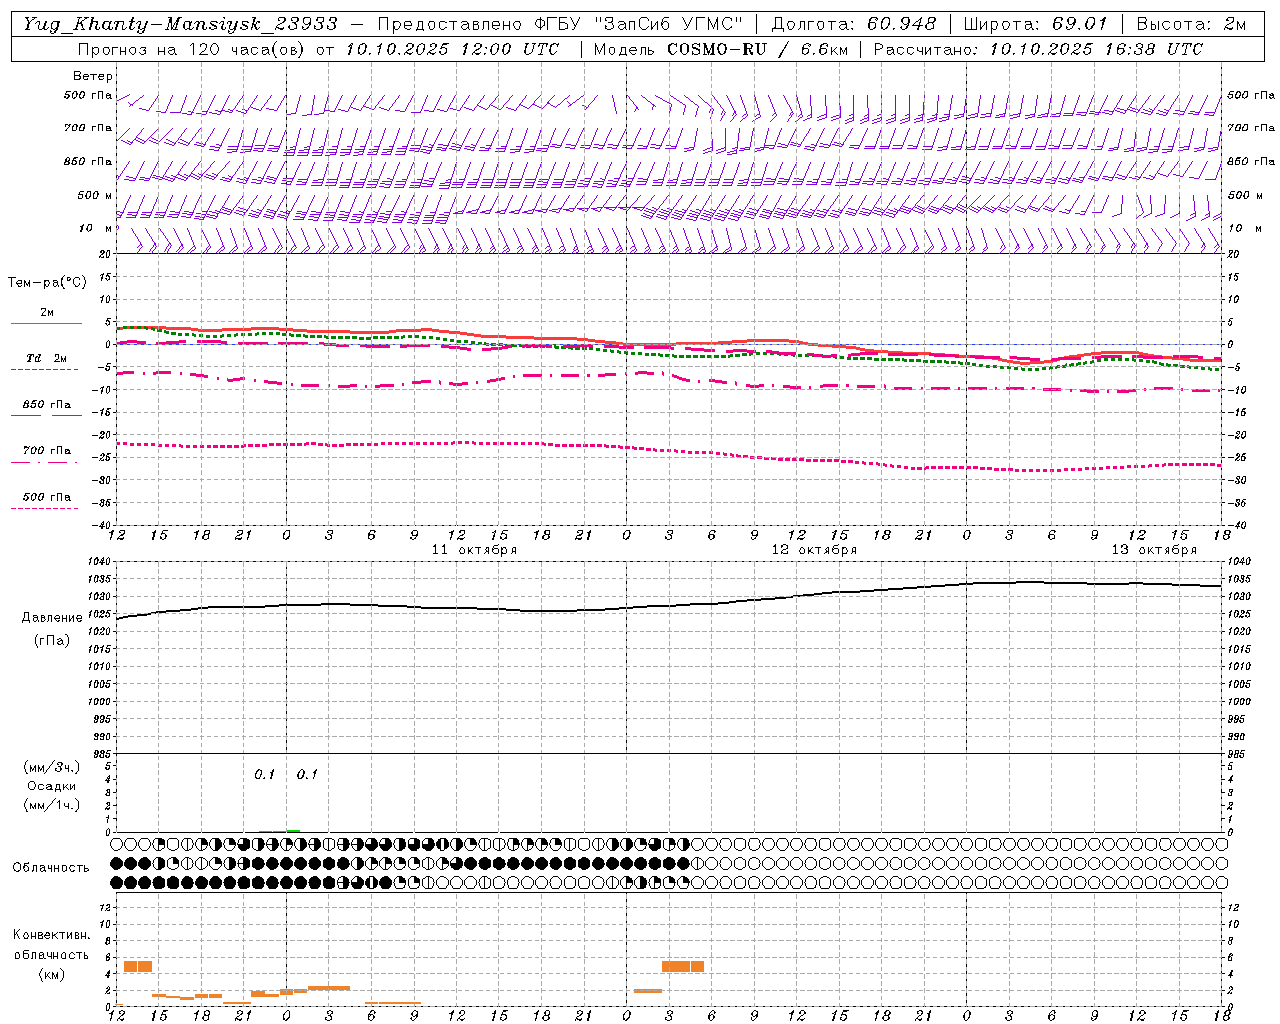Click the '(гПа)' pressure unit label
Image resolution: width=1280 pixels, height=1024 pixels.
(x=52, y=641)
